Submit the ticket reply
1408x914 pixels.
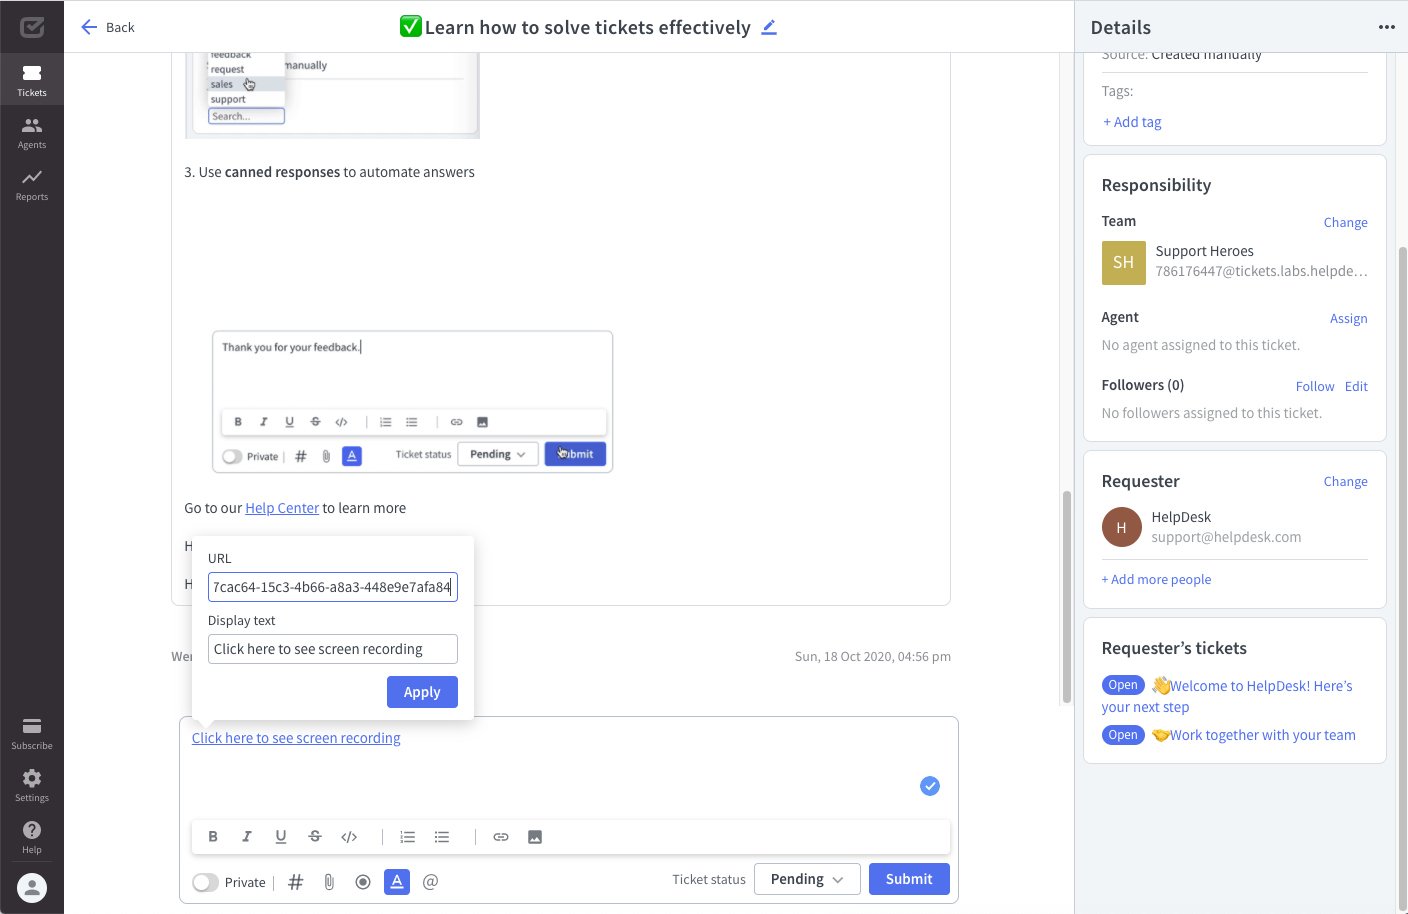pyautogui.click(x=909, y=879)
